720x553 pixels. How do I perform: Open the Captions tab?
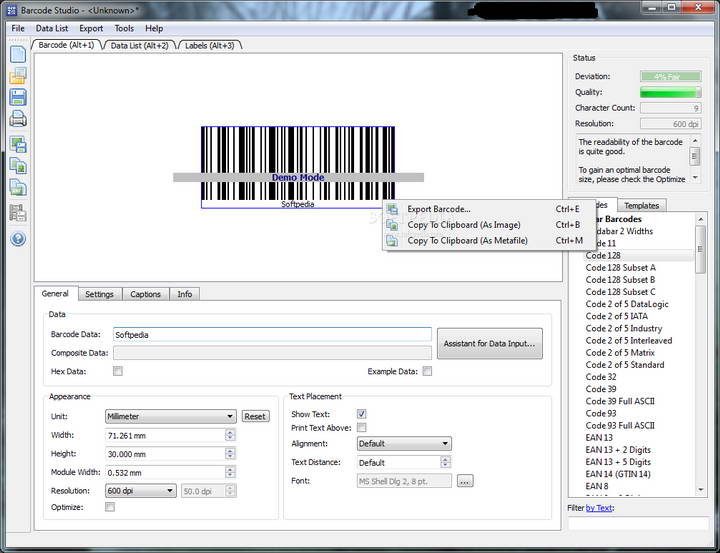coord(146,294)
